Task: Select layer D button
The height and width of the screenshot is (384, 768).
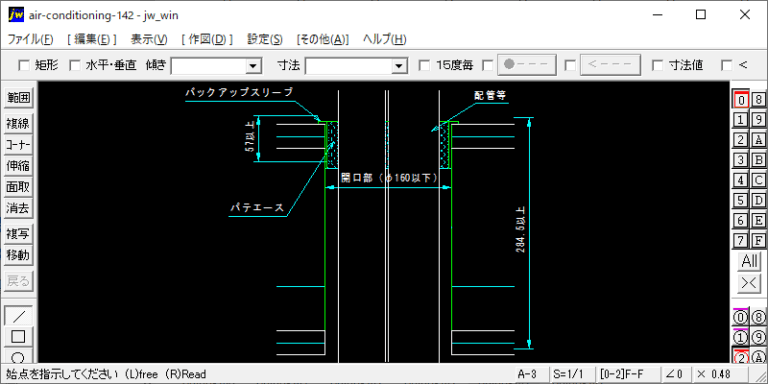Action: point(758,200)
